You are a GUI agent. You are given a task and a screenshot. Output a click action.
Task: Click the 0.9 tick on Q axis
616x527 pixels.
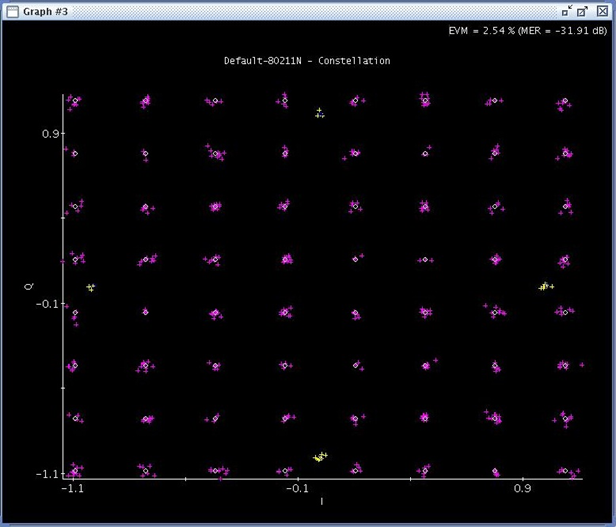(50, 134)
